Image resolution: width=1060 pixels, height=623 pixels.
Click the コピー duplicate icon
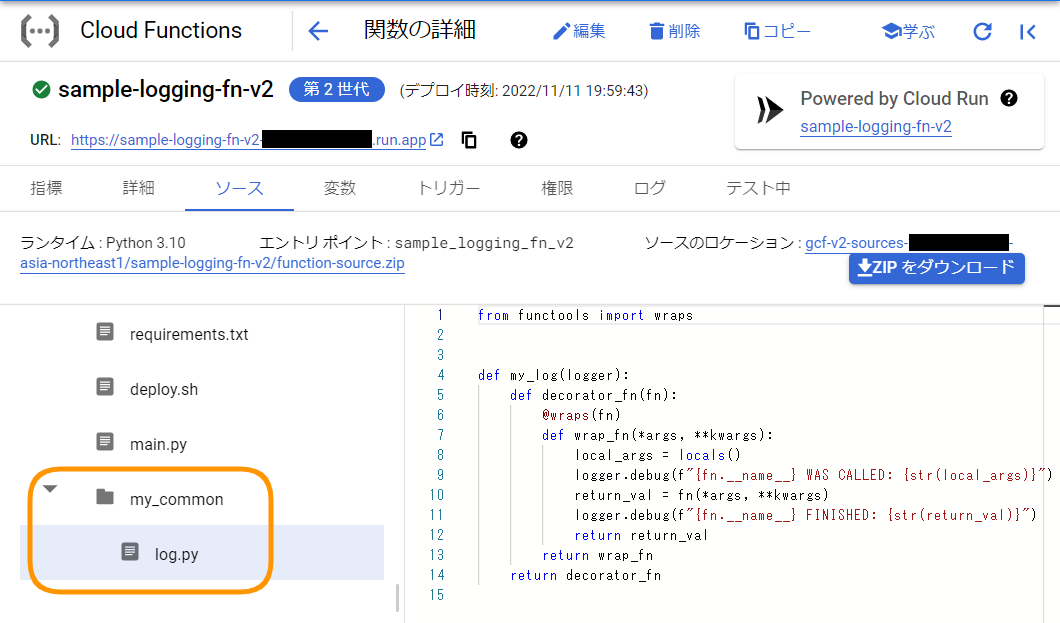pos(752,31)
